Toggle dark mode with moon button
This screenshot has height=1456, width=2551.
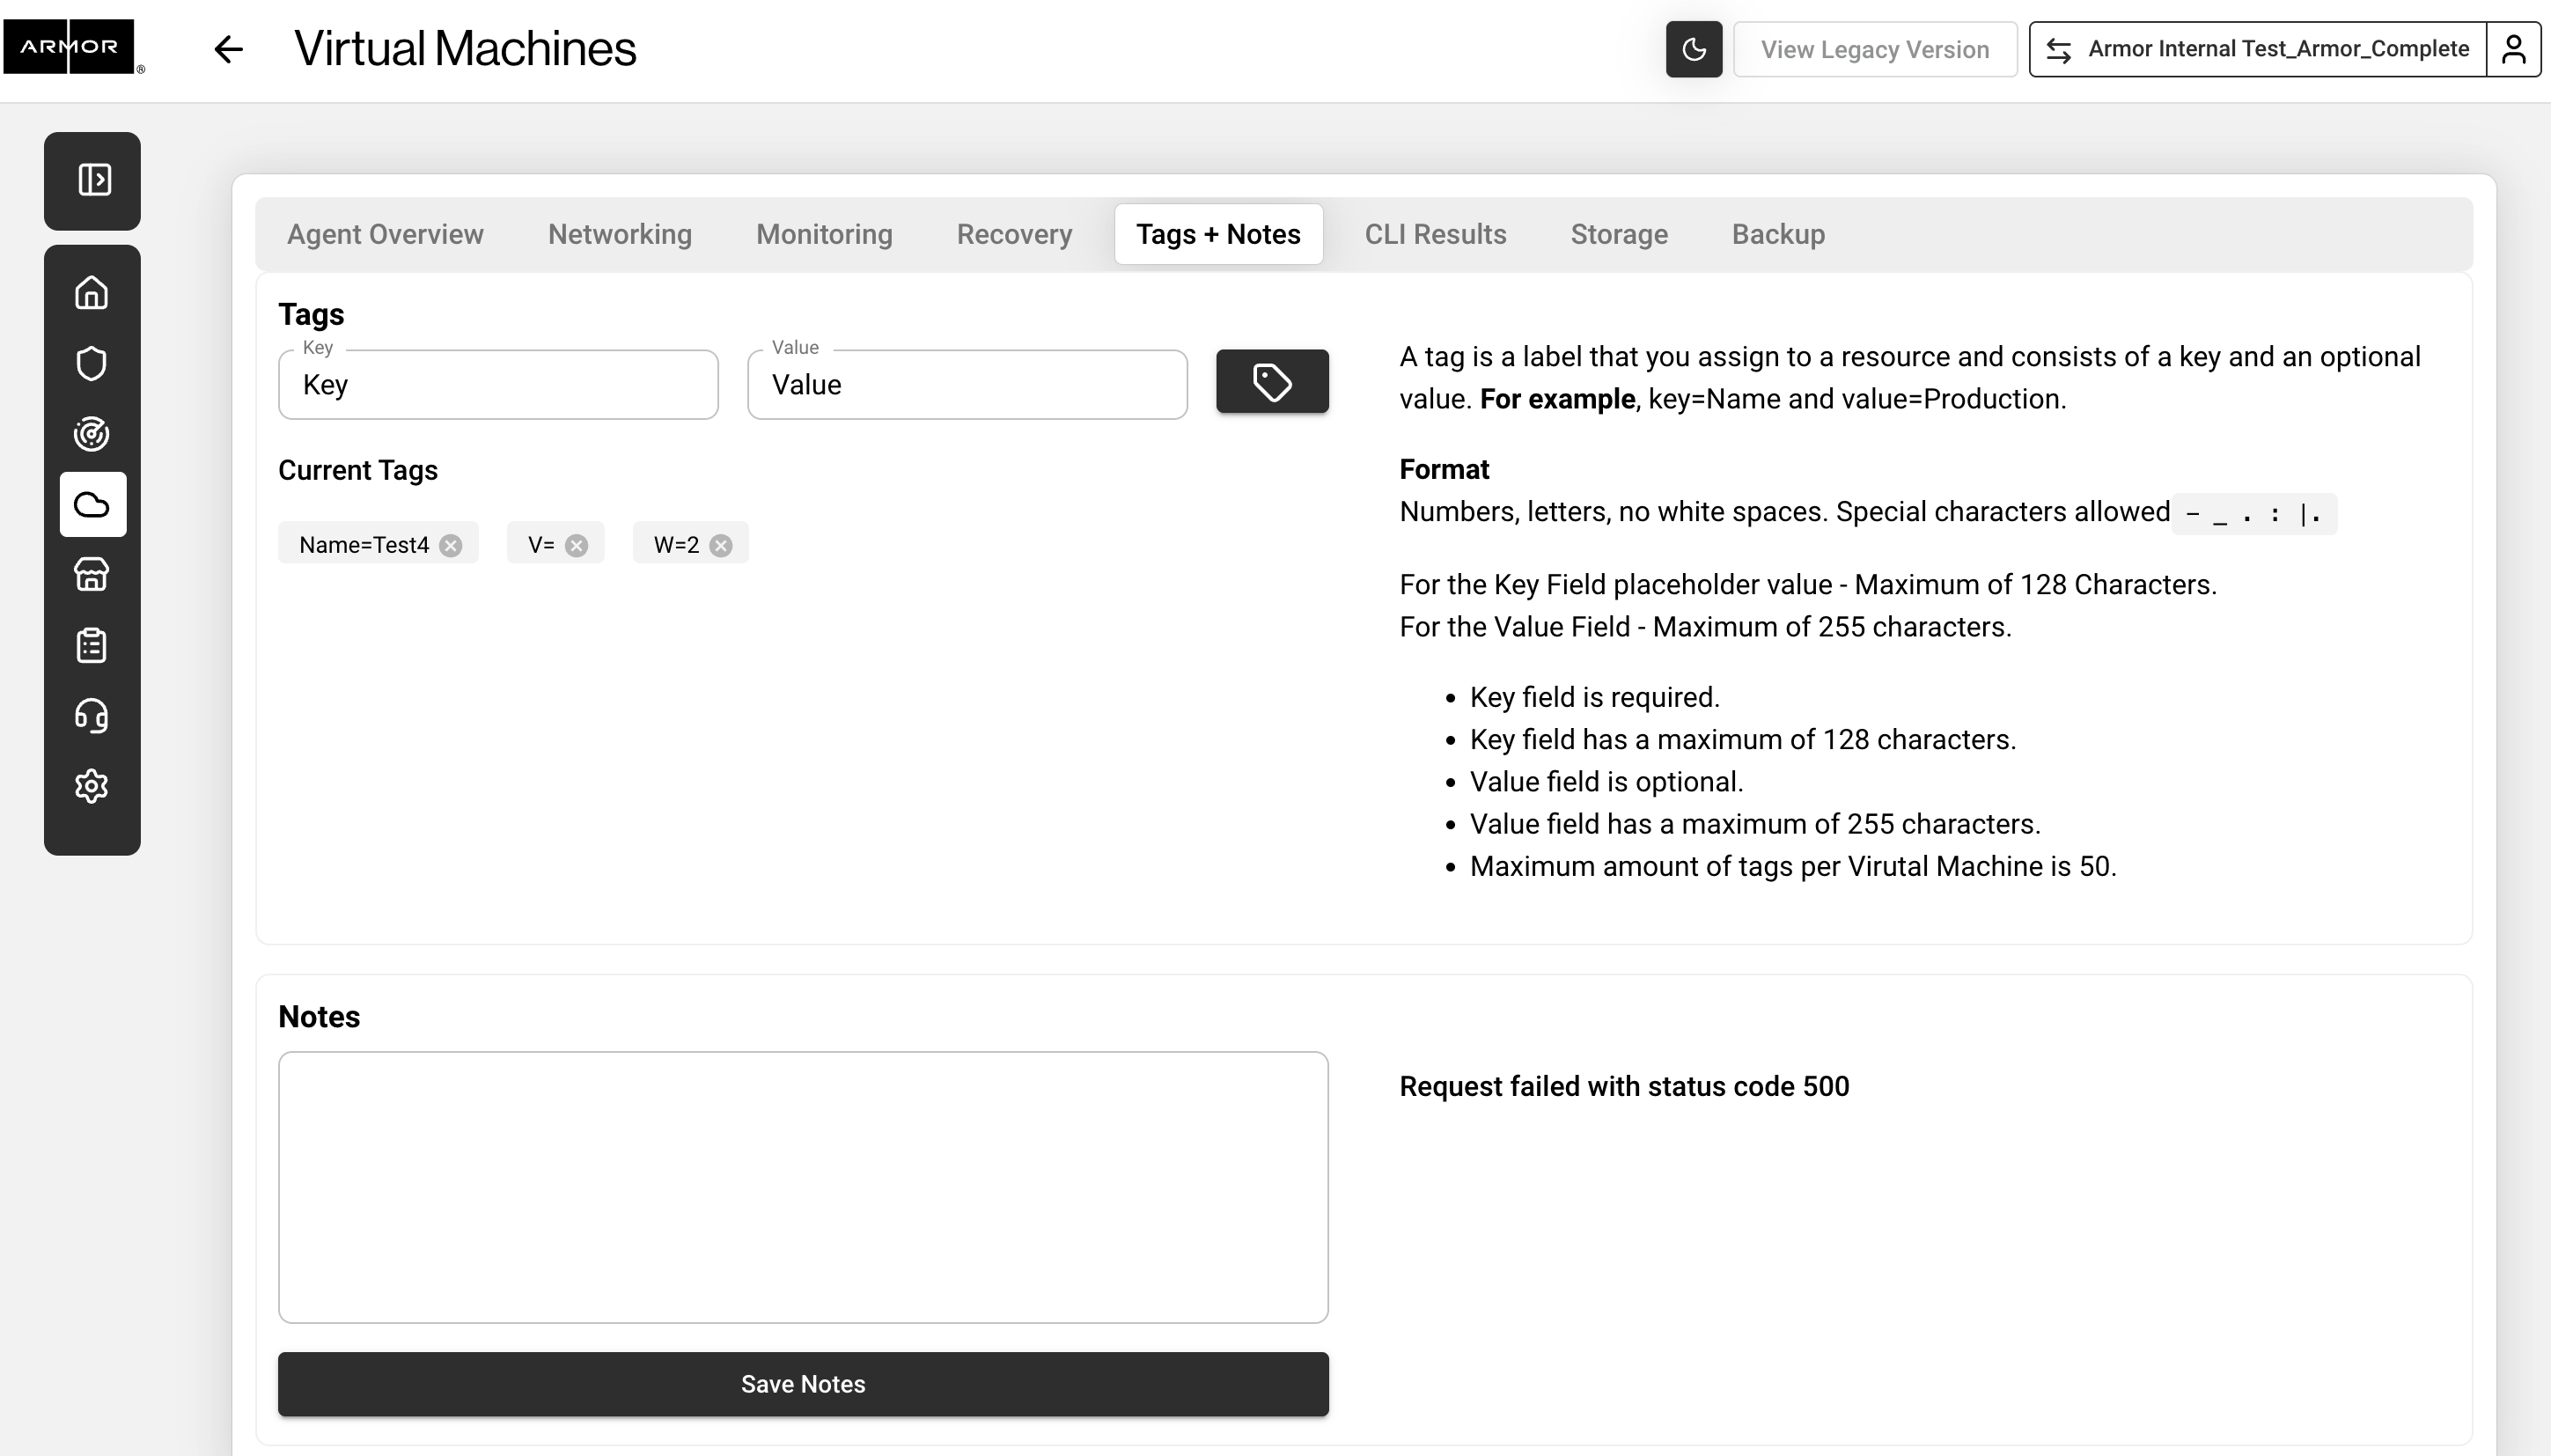tap(1693, 49)
